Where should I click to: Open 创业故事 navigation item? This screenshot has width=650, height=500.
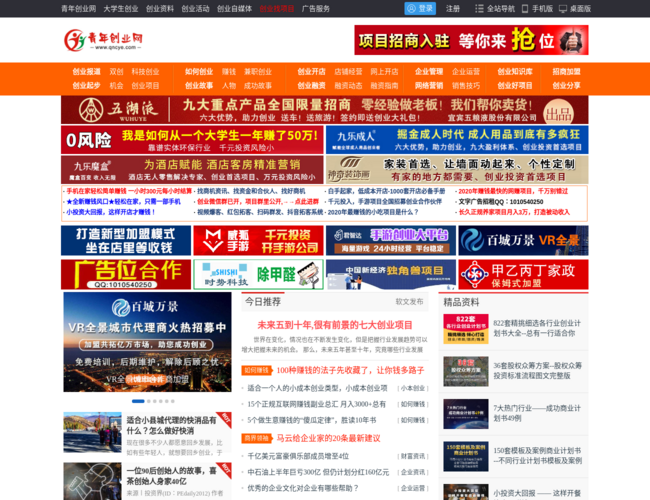(x=199, y=85)
